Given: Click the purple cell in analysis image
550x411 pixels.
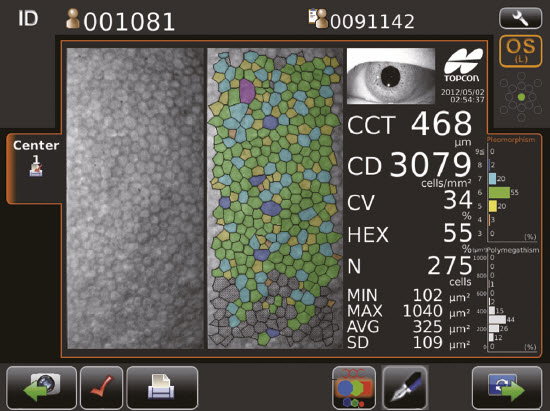Looking at the screenshot, I should pos(247,91).
